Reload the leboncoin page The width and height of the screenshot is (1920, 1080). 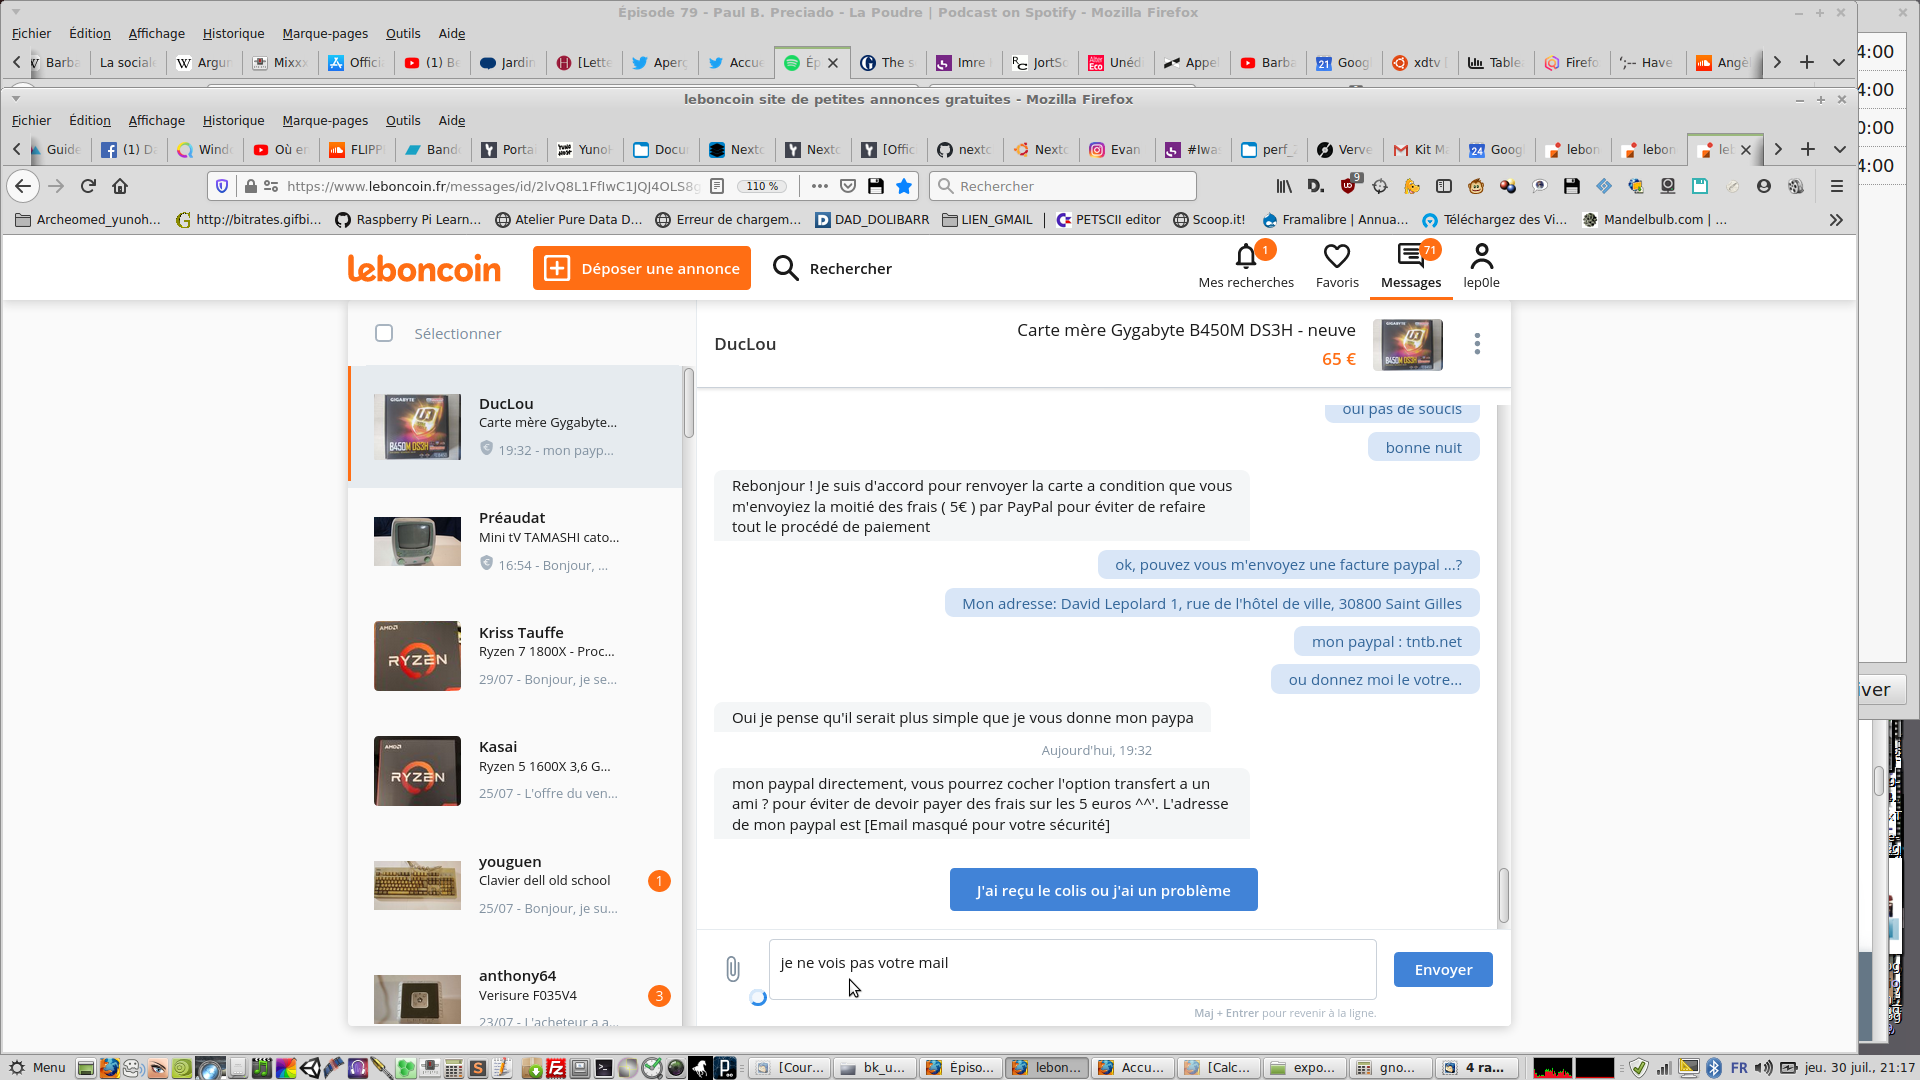point(88,186)
